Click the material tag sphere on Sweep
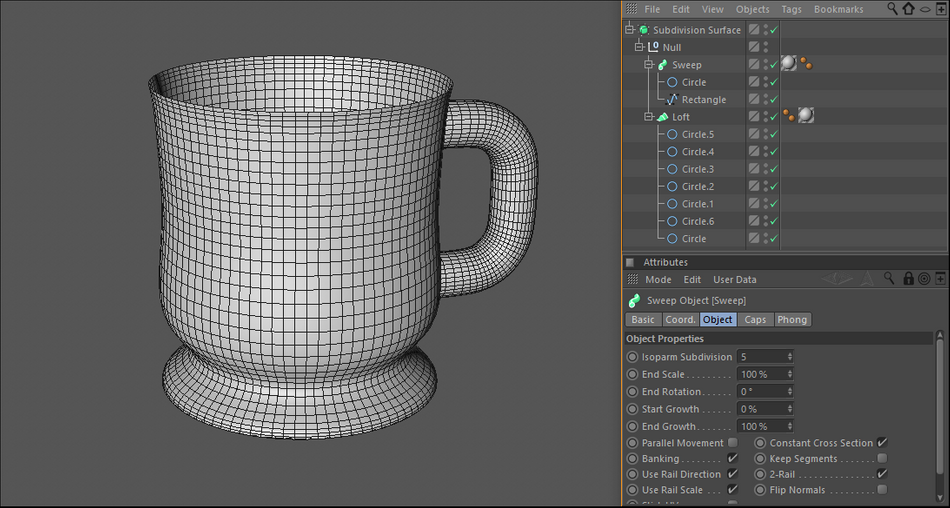Screen dimensions: 950x508 coord(789,64)
